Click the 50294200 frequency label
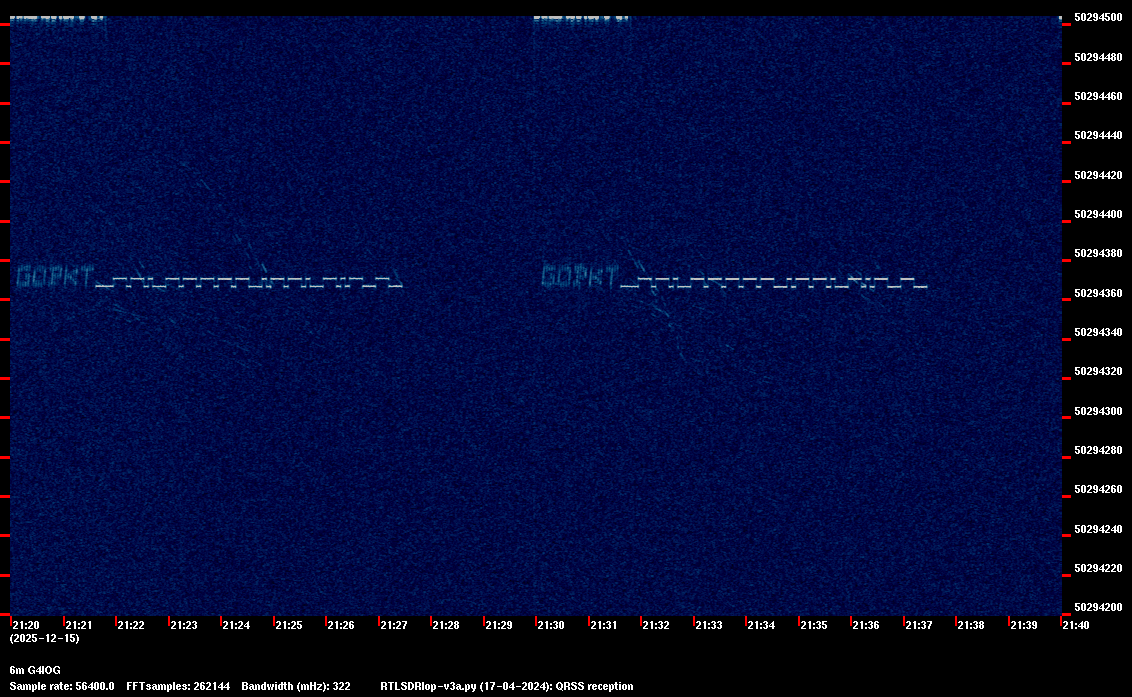 pyautogui.click(x=1098, y=607)
